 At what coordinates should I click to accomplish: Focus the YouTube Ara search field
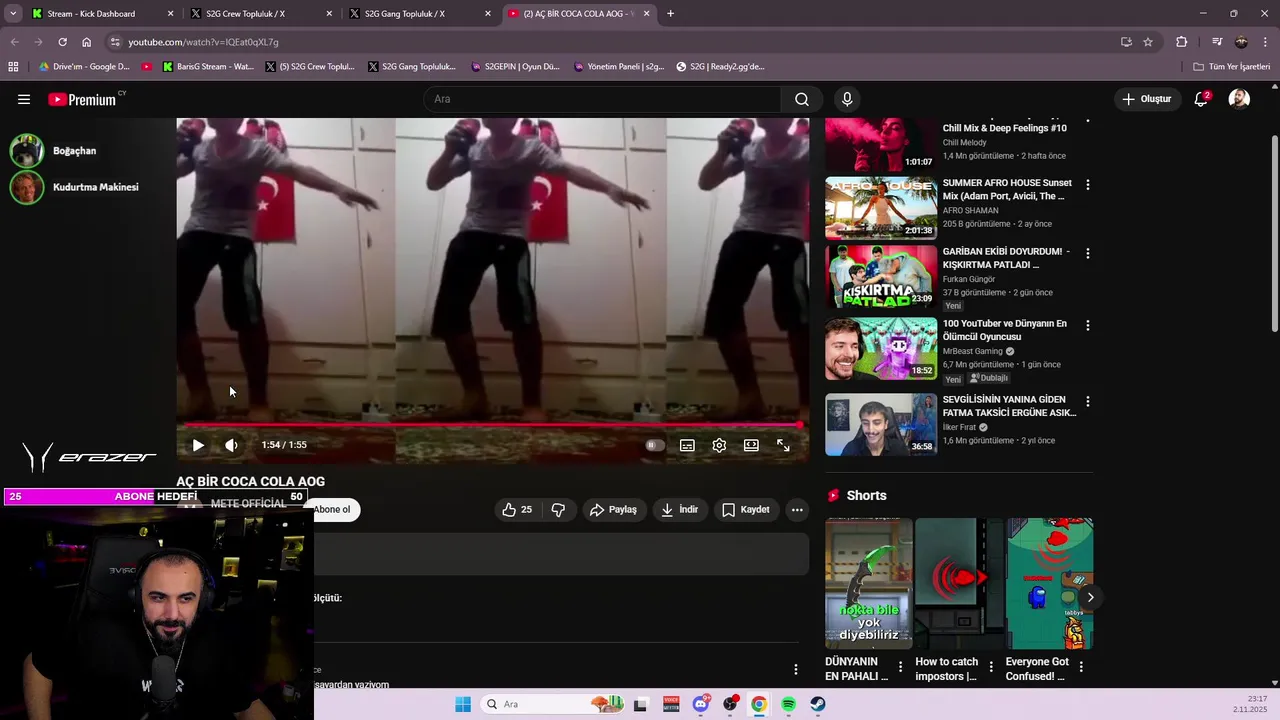603,99
